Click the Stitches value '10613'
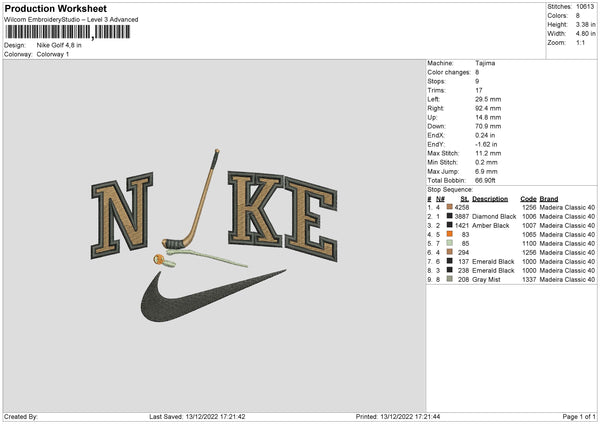 tap(585, 7)
